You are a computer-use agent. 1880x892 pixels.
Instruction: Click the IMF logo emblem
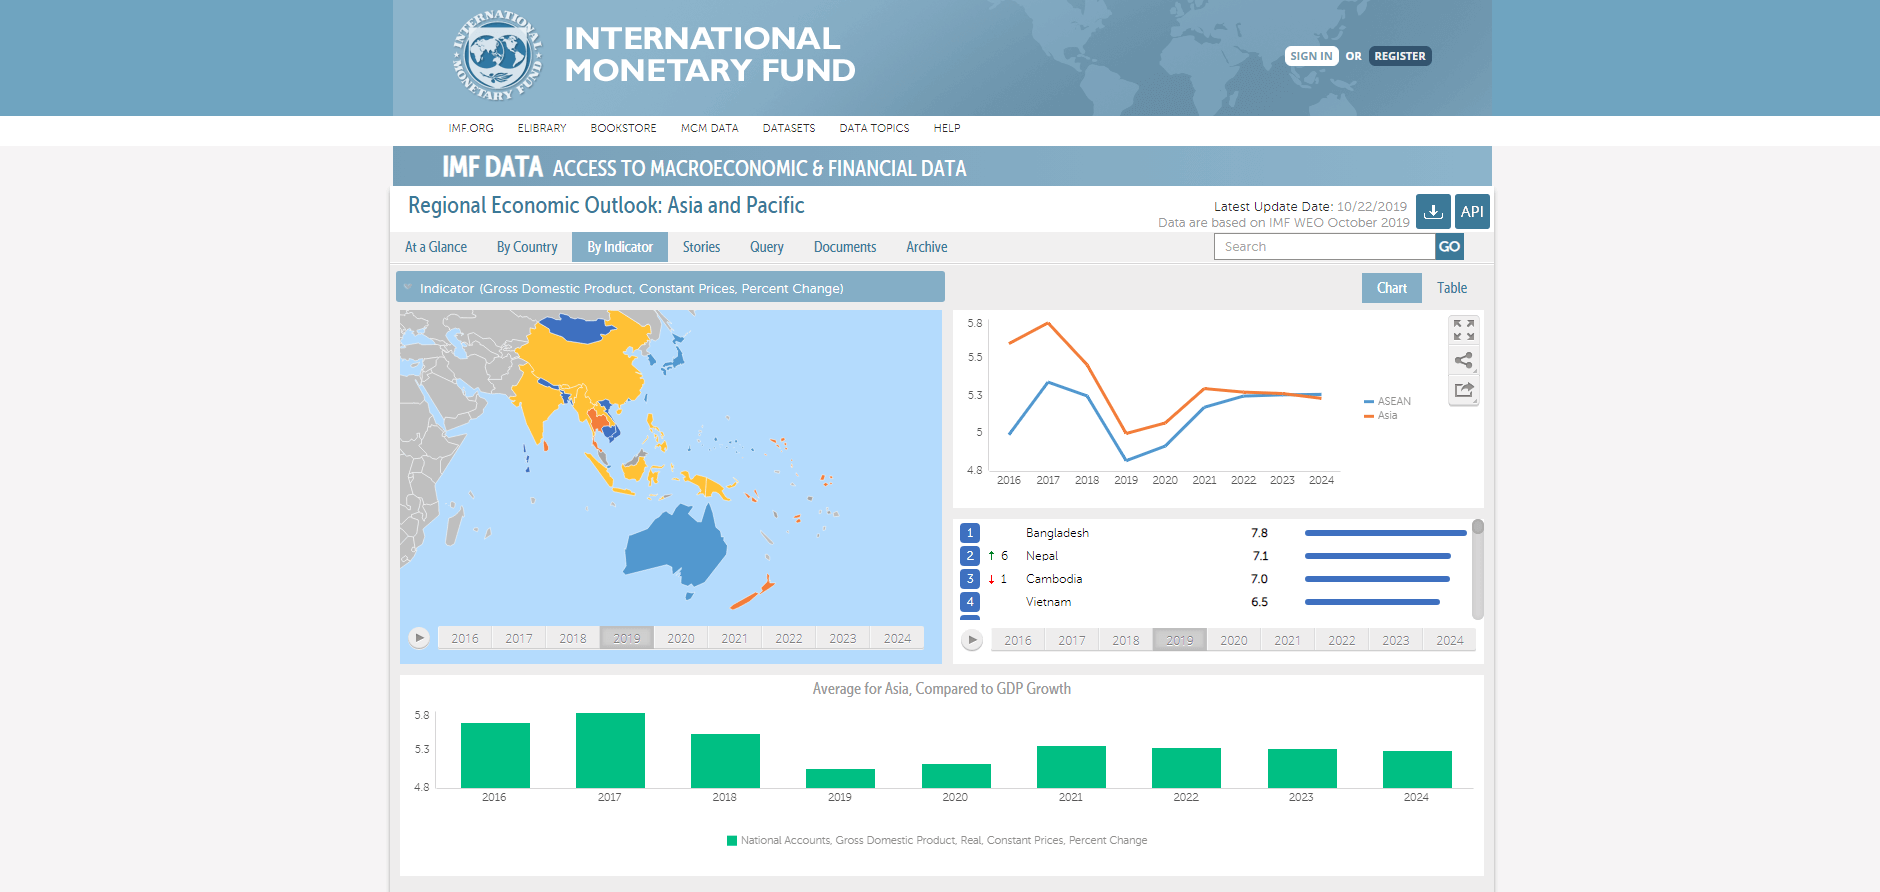(497, 55)
